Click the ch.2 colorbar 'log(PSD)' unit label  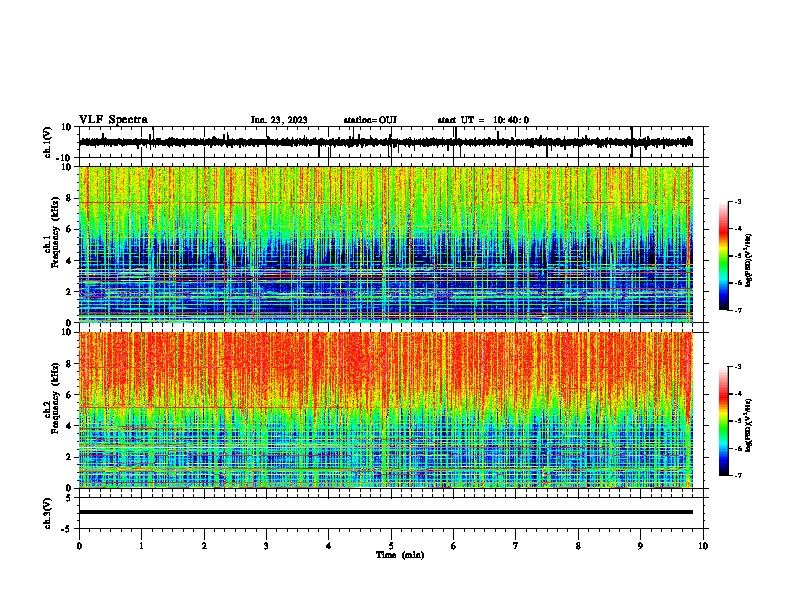pyautogui.click(x=749, y=425)
